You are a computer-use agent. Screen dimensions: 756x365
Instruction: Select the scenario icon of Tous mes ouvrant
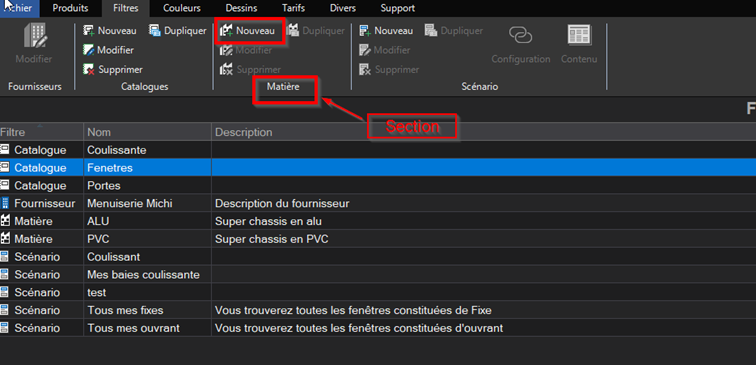click(x=5, y=328)
